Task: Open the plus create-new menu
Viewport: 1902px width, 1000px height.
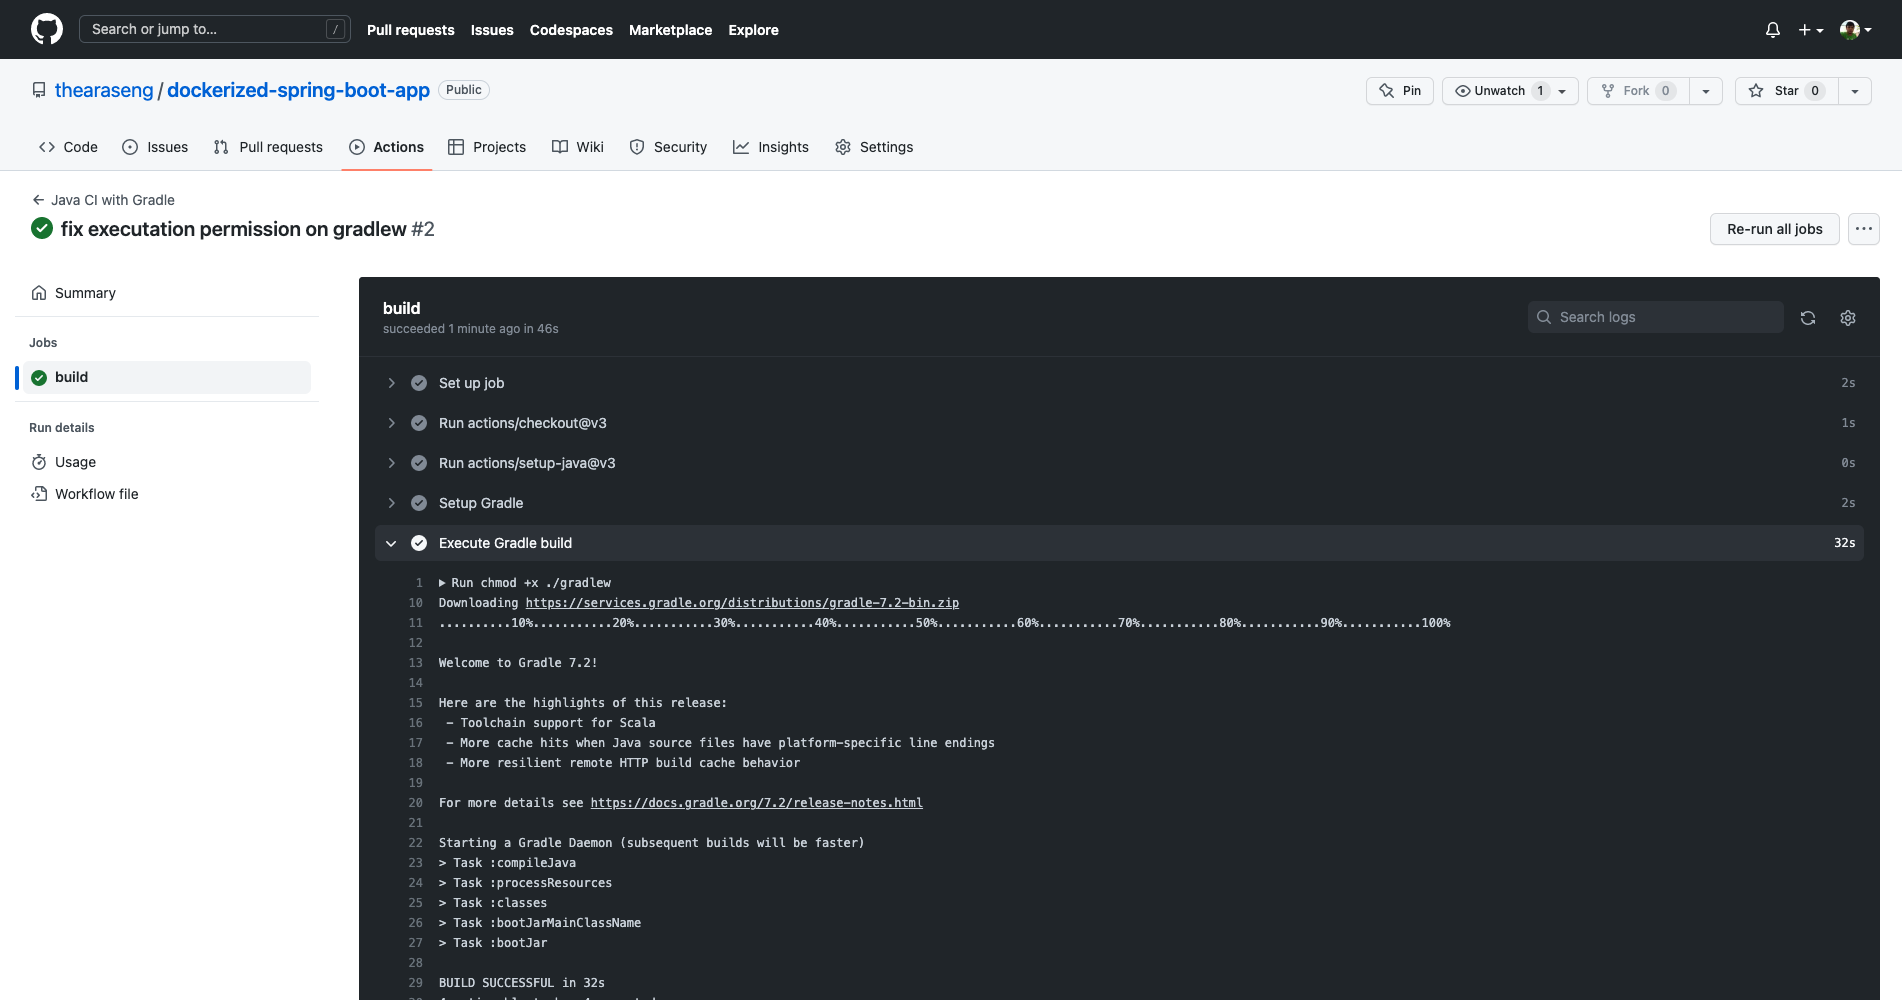Action: click(1810, 30)
